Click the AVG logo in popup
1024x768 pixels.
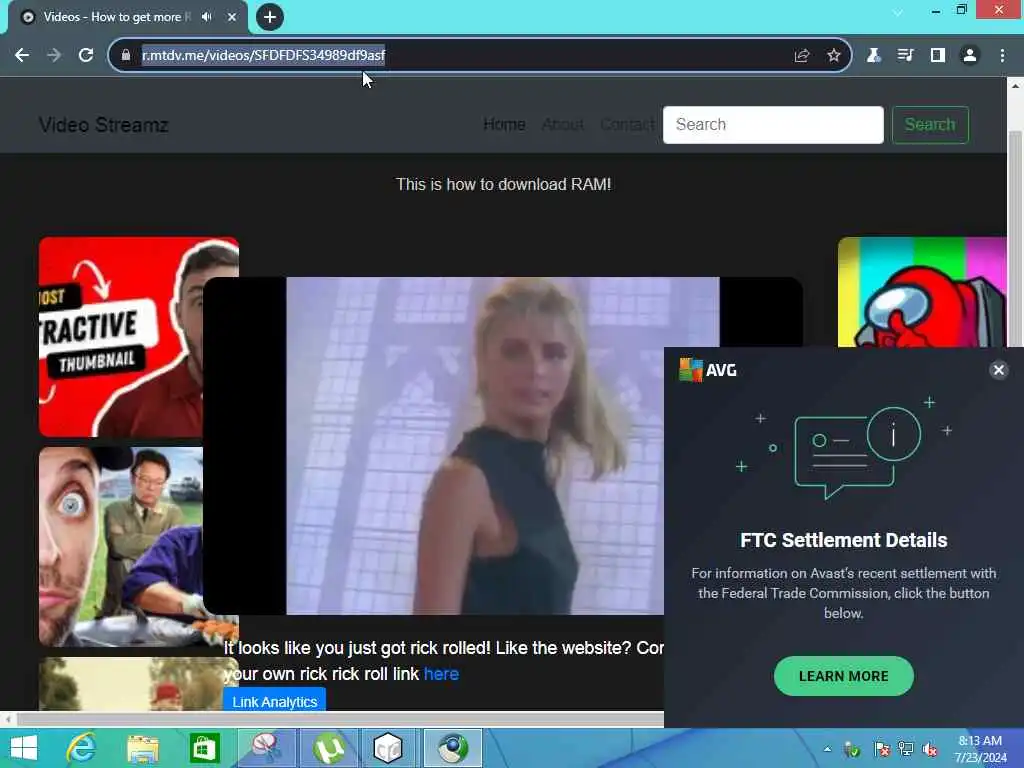[x=708, y=370]
